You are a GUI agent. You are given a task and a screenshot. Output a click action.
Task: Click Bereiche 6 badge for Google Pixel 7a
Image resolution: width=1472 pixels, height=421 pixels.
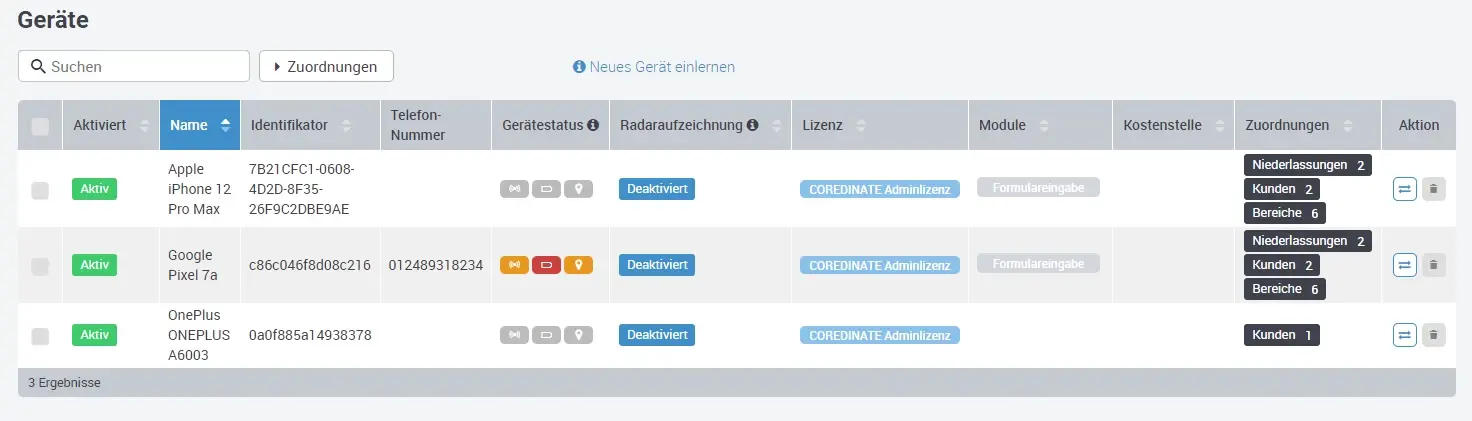pyautogui.click(x=1285, y=289)
